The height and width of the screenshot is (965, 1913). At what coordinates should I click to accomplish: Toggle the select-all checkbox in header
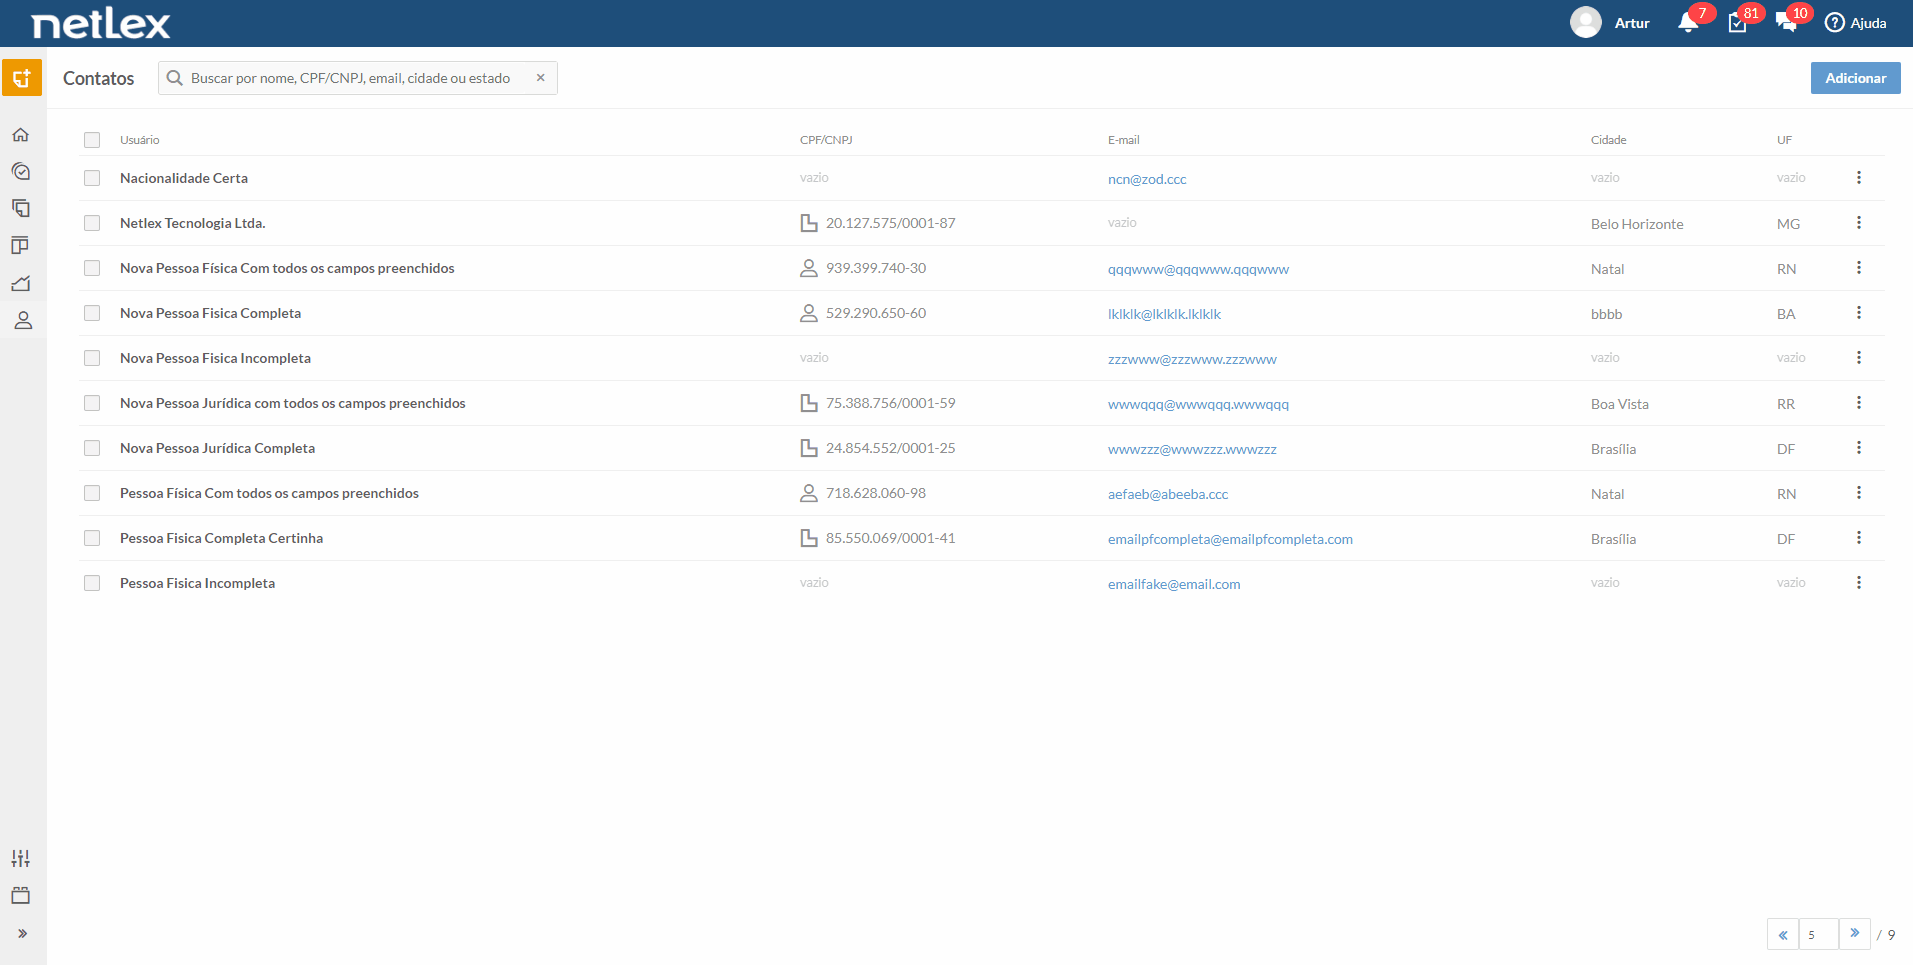click(92, 140)
